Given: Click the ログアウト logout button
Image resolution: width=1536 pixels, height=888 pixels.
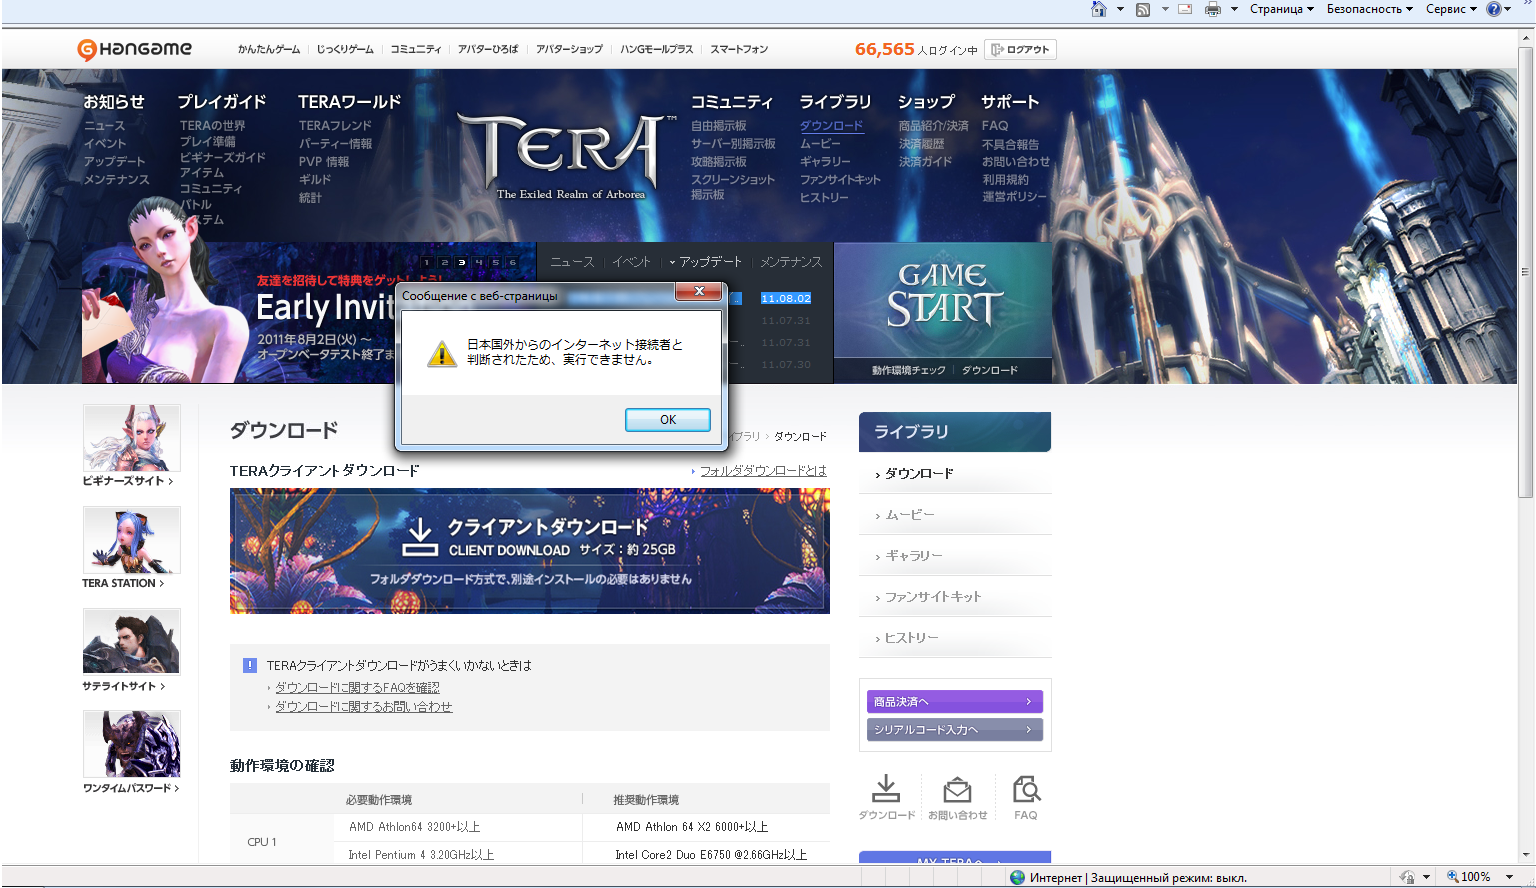Looking at the screenshot, I should [x=1021, y=49].
